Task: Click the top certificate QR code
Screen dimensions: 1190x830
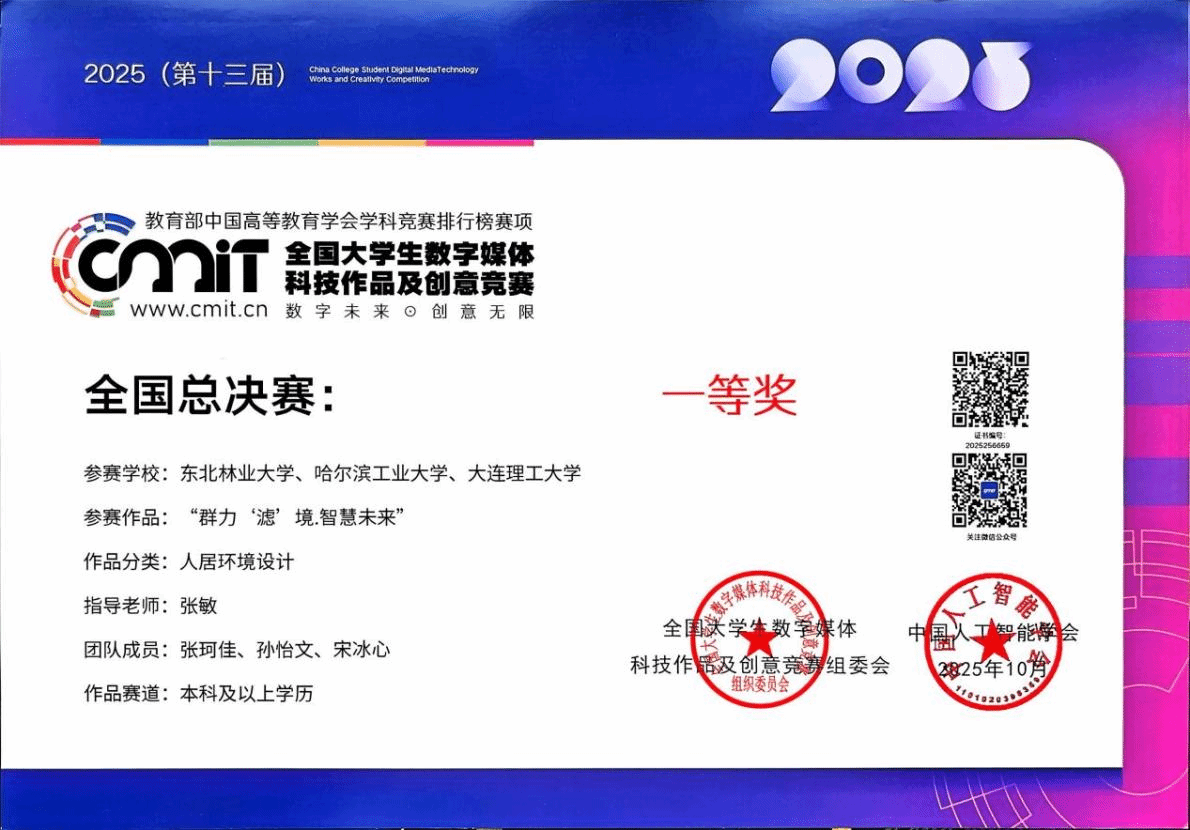Action: coord(990,390)
